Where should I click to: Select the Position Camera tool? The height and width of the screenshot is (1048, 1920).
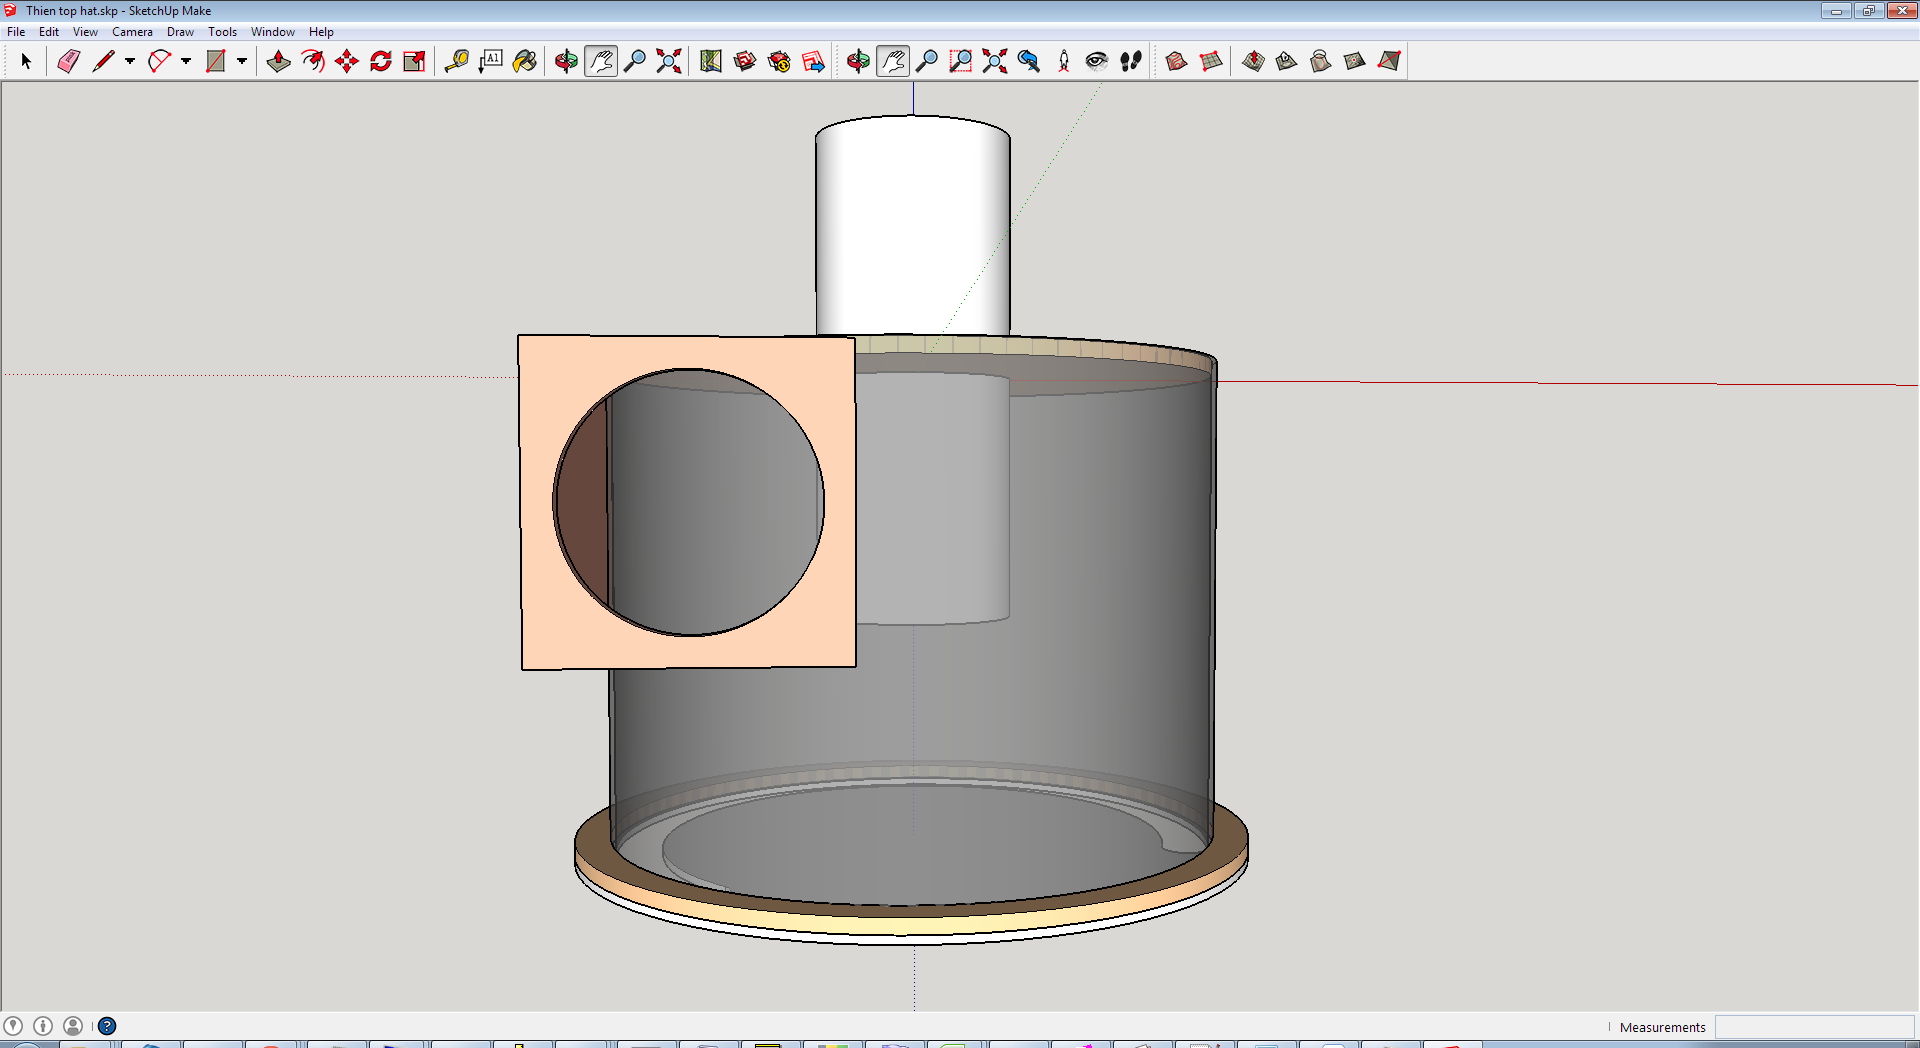point(1063,61)
